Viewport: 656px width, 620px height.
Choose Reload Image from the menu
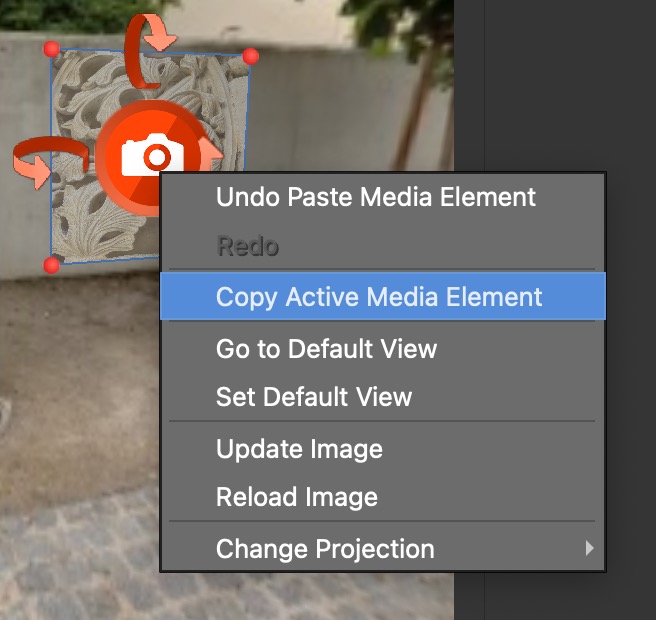297,497
